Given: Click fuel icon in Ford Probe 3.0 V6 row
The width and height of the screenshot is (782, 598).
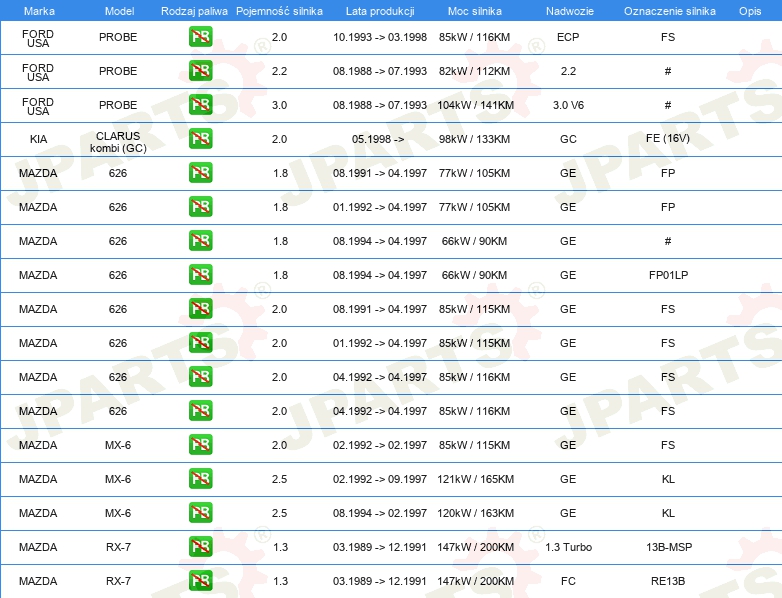Looking at the screenshot, I should [200, 105].
